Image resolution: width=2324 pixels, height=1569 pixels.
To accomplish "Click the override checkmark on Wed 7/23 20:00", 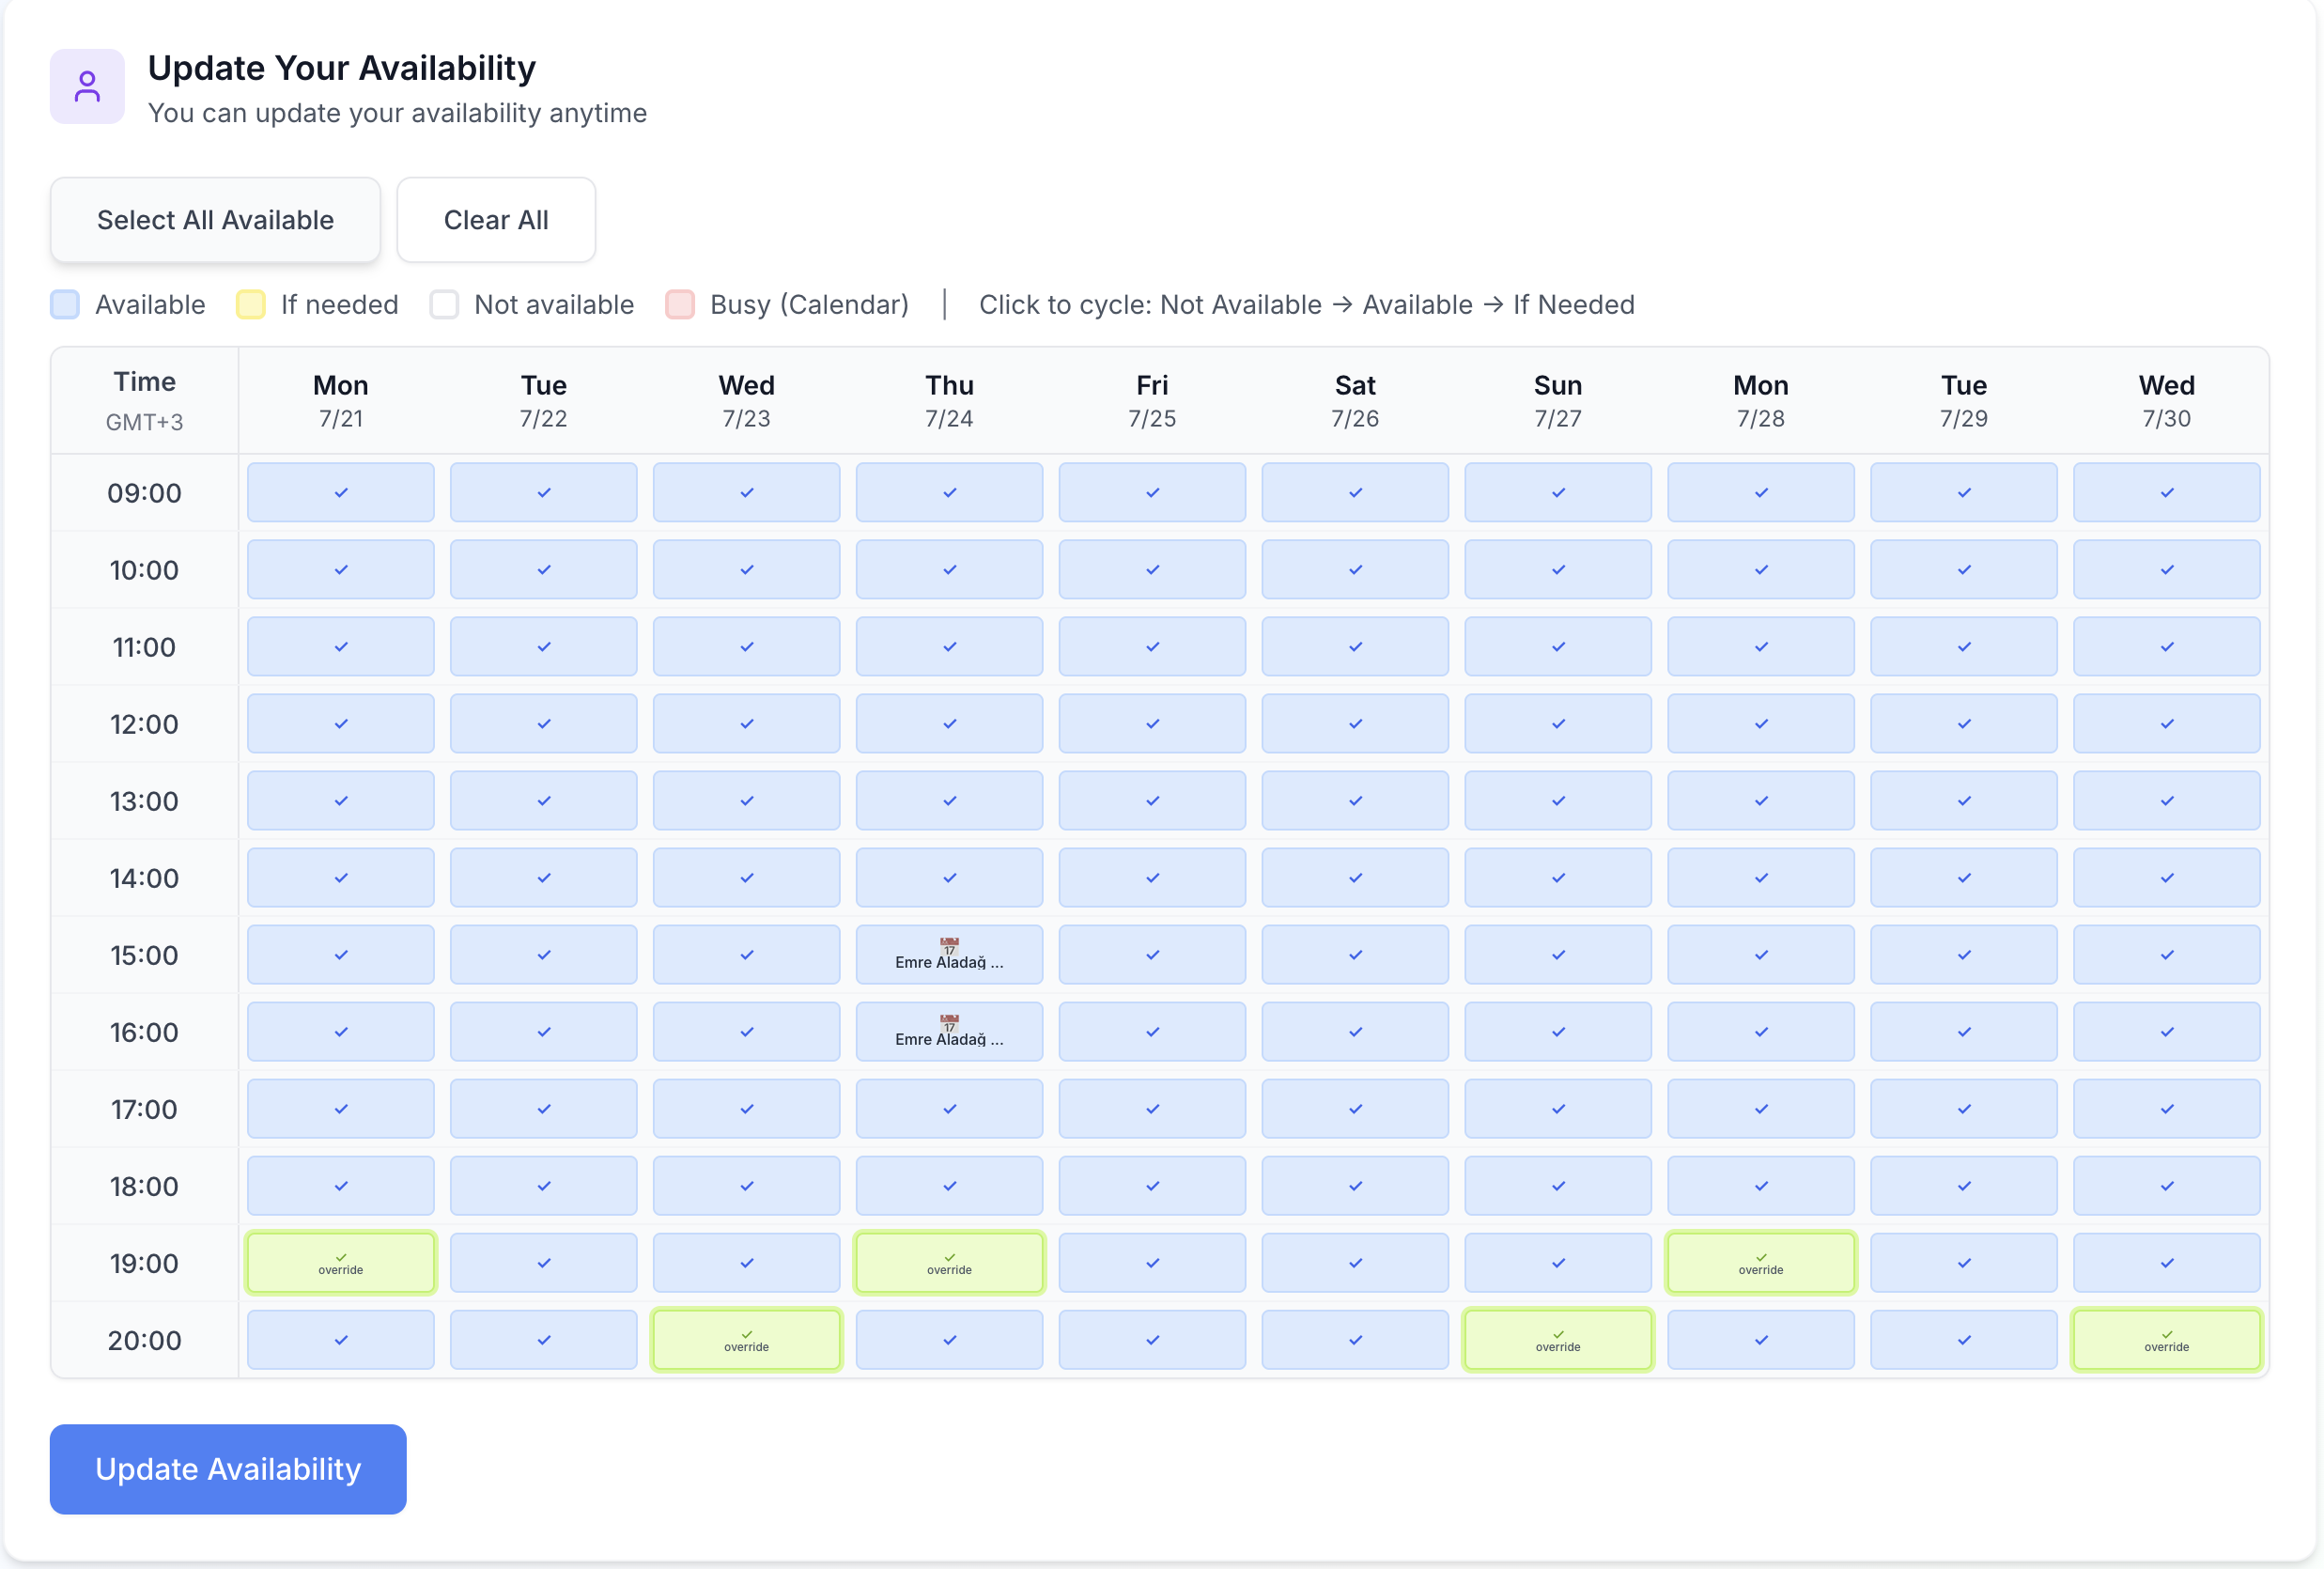I will pyautogui.click(x=746, y=1334).
